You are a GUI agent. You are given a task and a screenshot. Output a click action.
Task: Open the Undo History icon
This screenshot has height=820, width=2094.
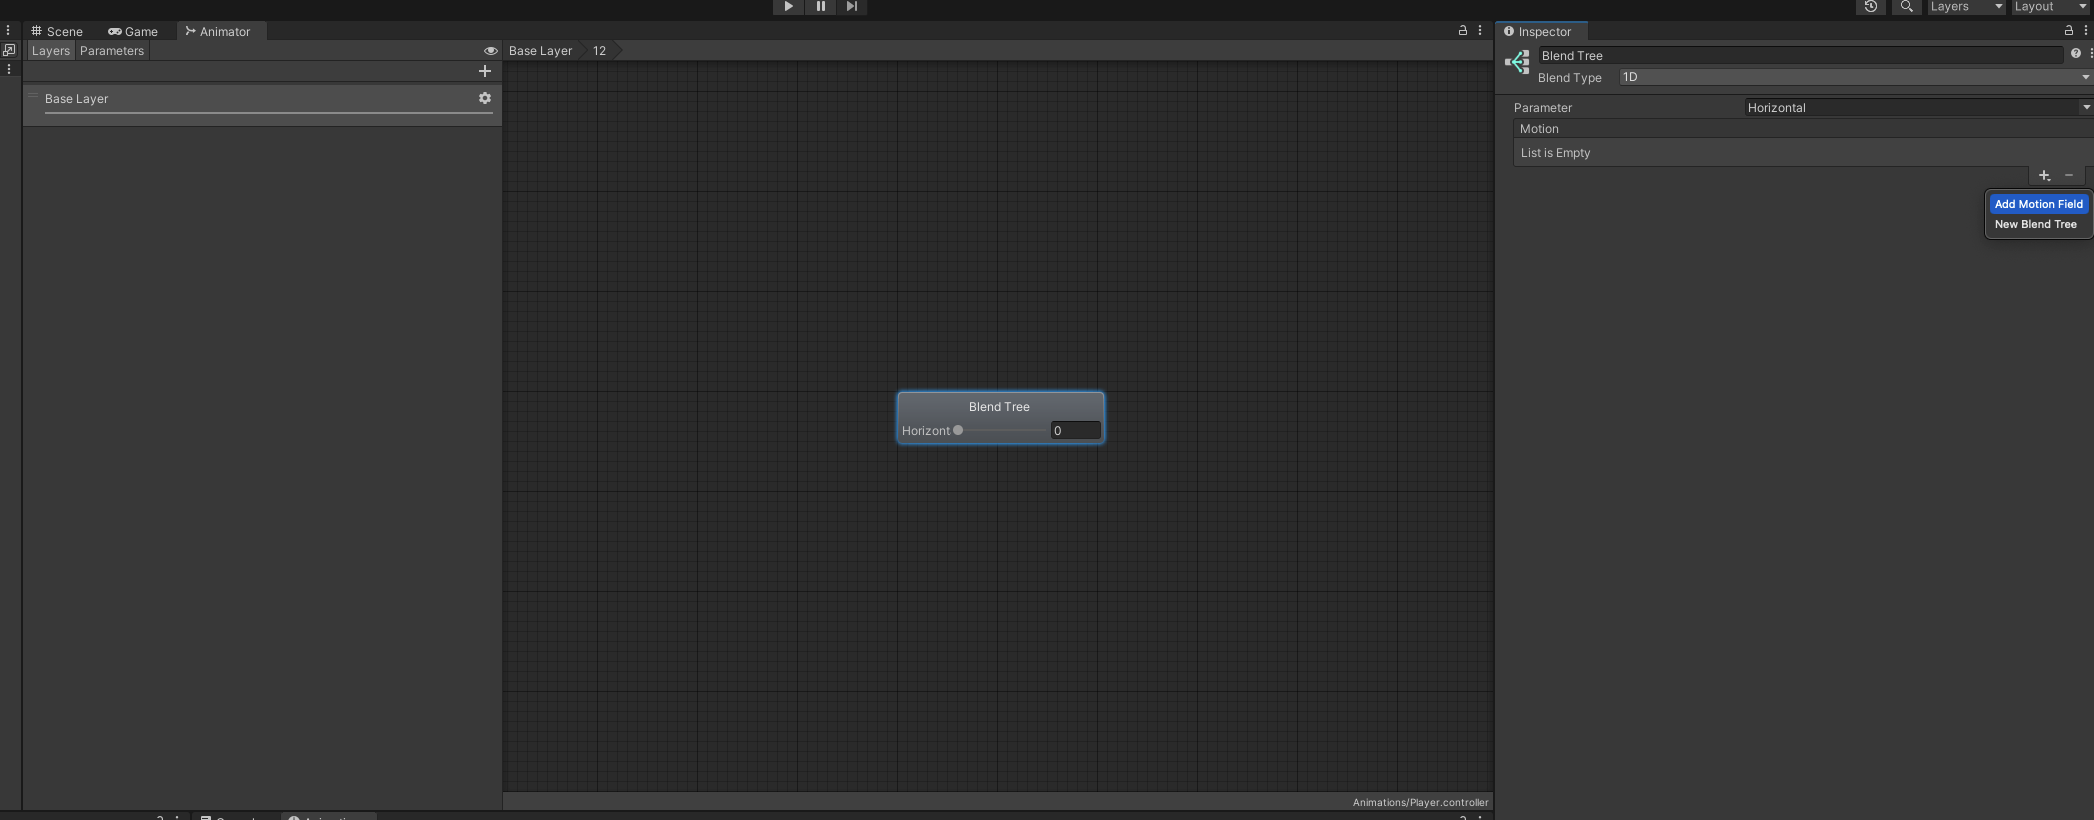pos(1870,7)
